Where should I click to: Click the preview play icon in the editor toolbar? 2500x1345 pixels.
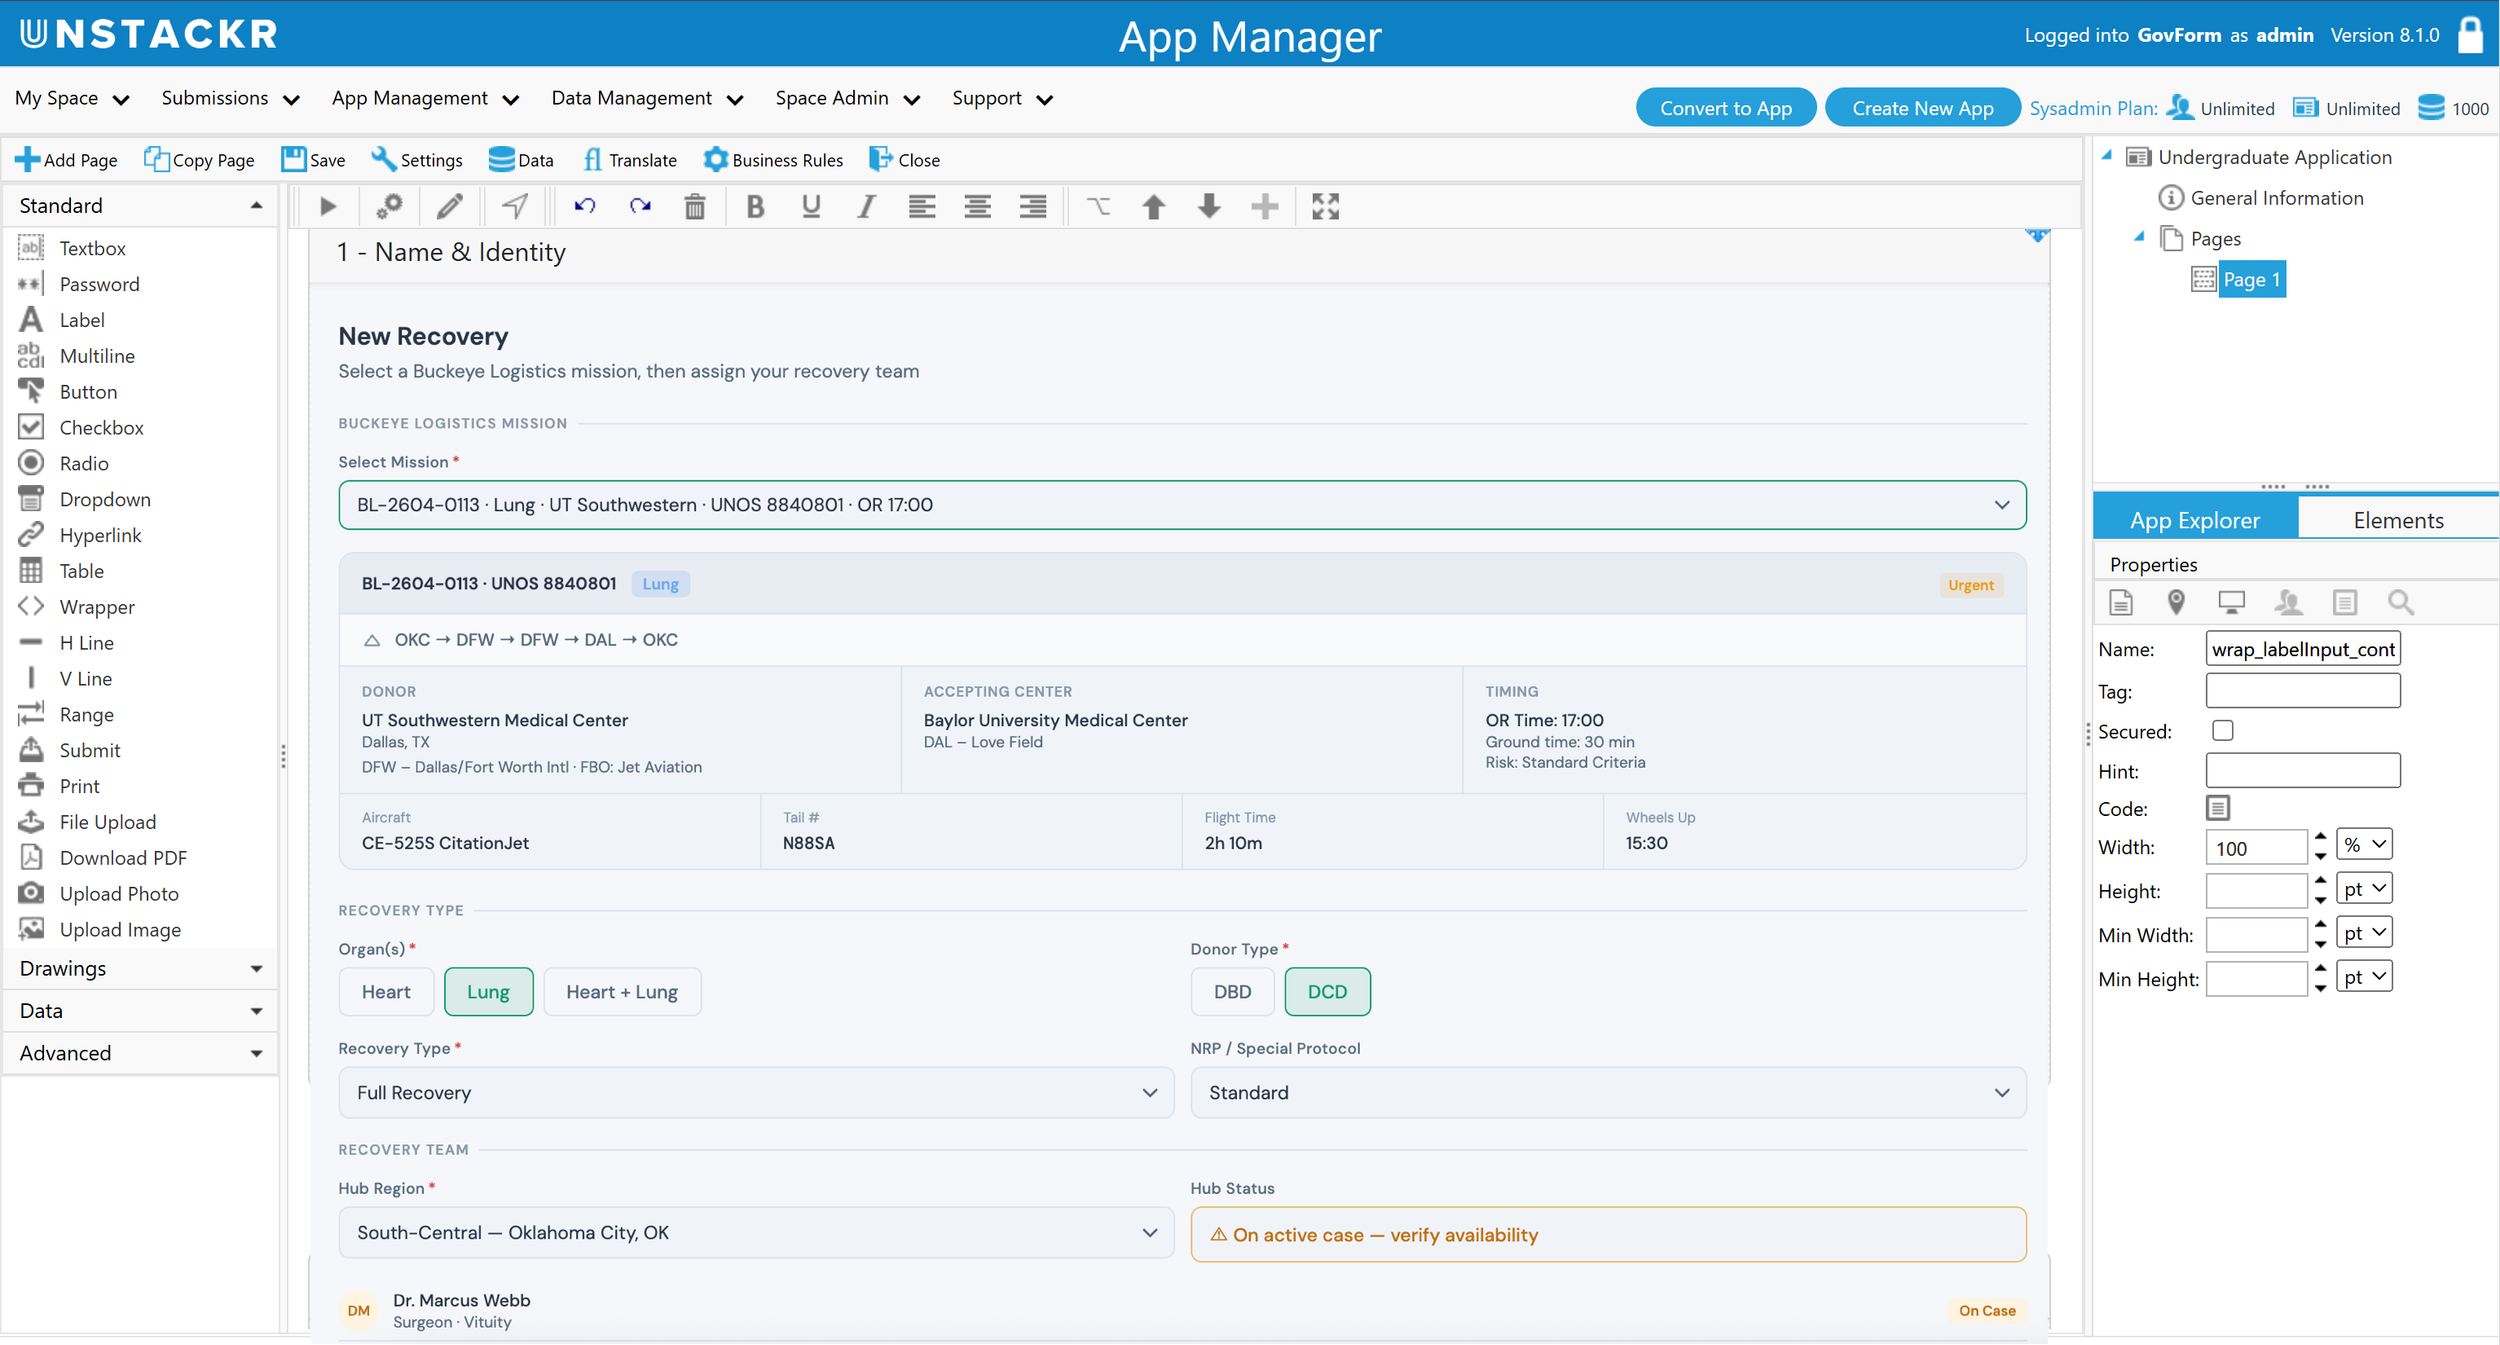pos(328,207)
